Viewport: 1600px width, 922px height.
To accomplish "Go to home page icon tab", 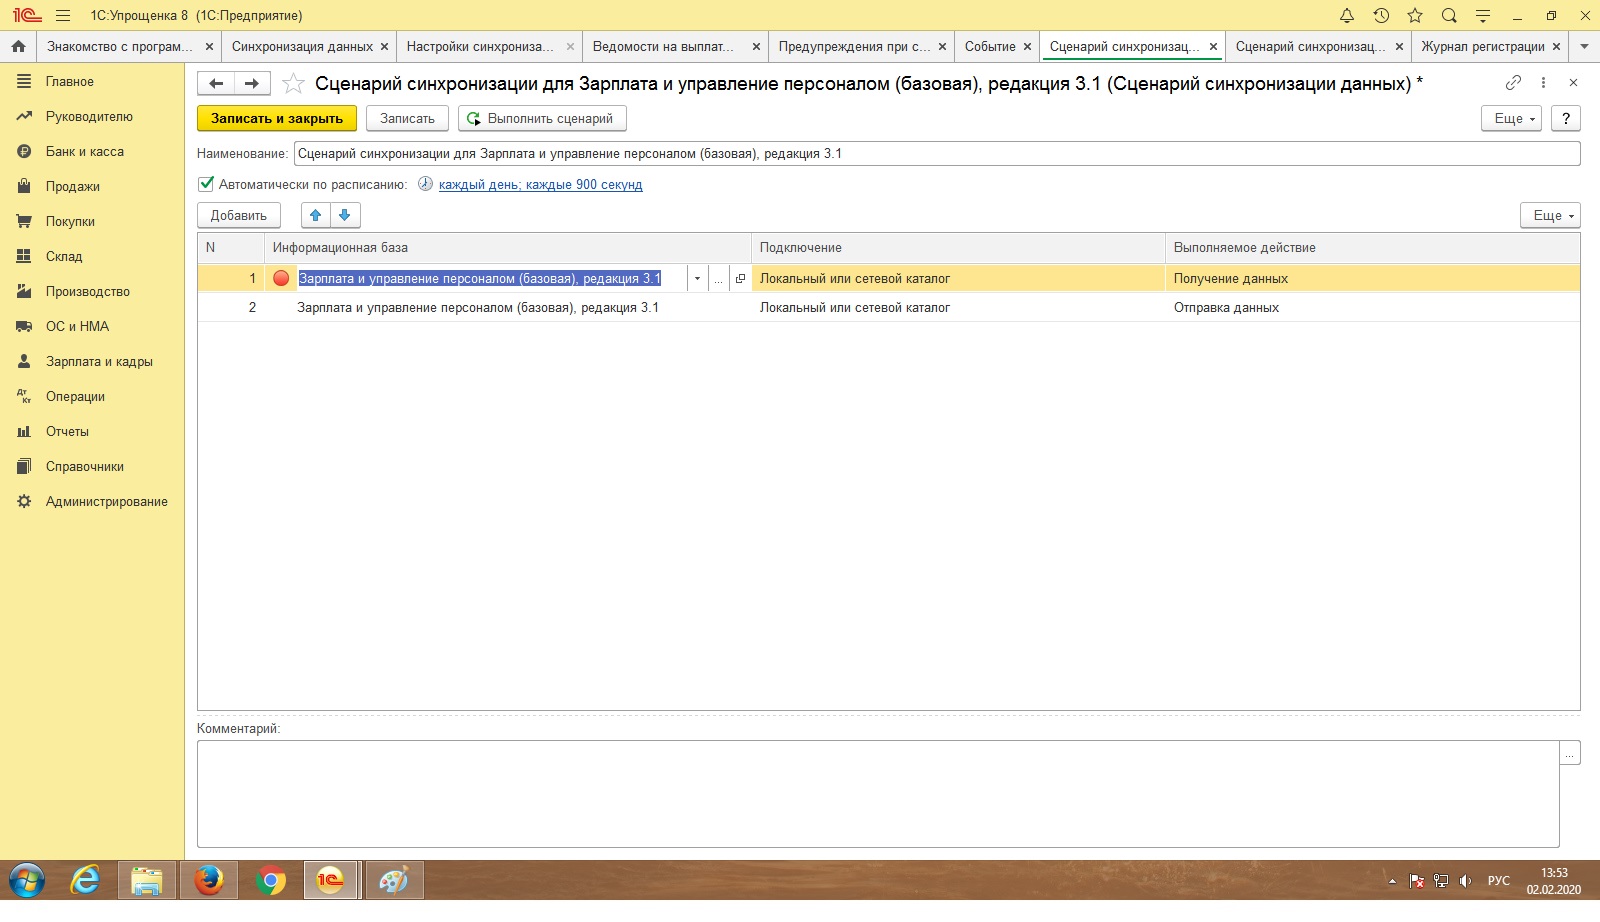I will 18,46.
